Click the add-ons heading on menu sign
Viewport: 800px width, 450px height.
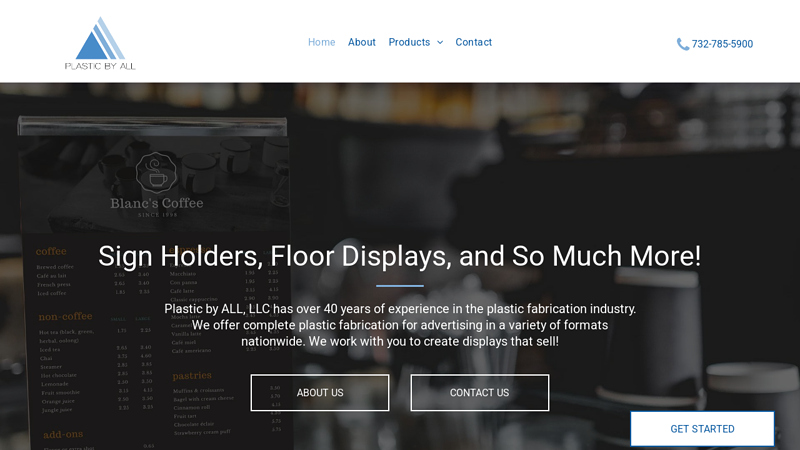[x=64, y=435]
